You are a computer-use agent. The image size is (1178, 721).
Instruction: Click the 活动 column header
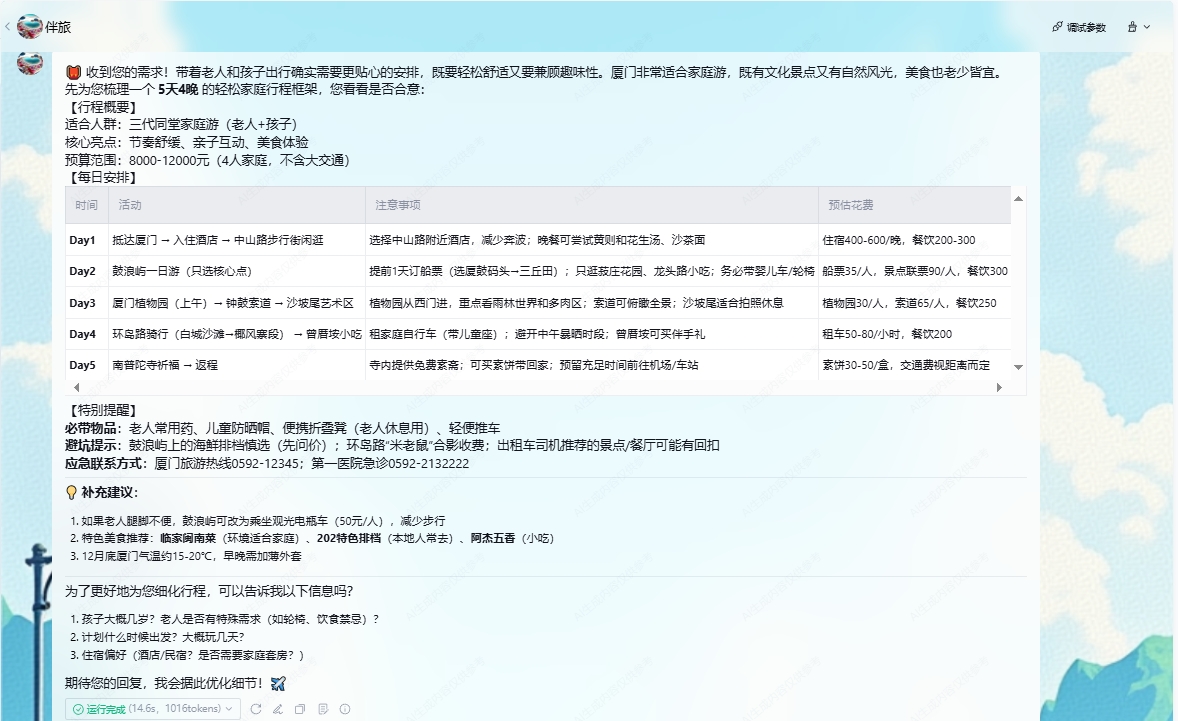[x=130, y=205]
